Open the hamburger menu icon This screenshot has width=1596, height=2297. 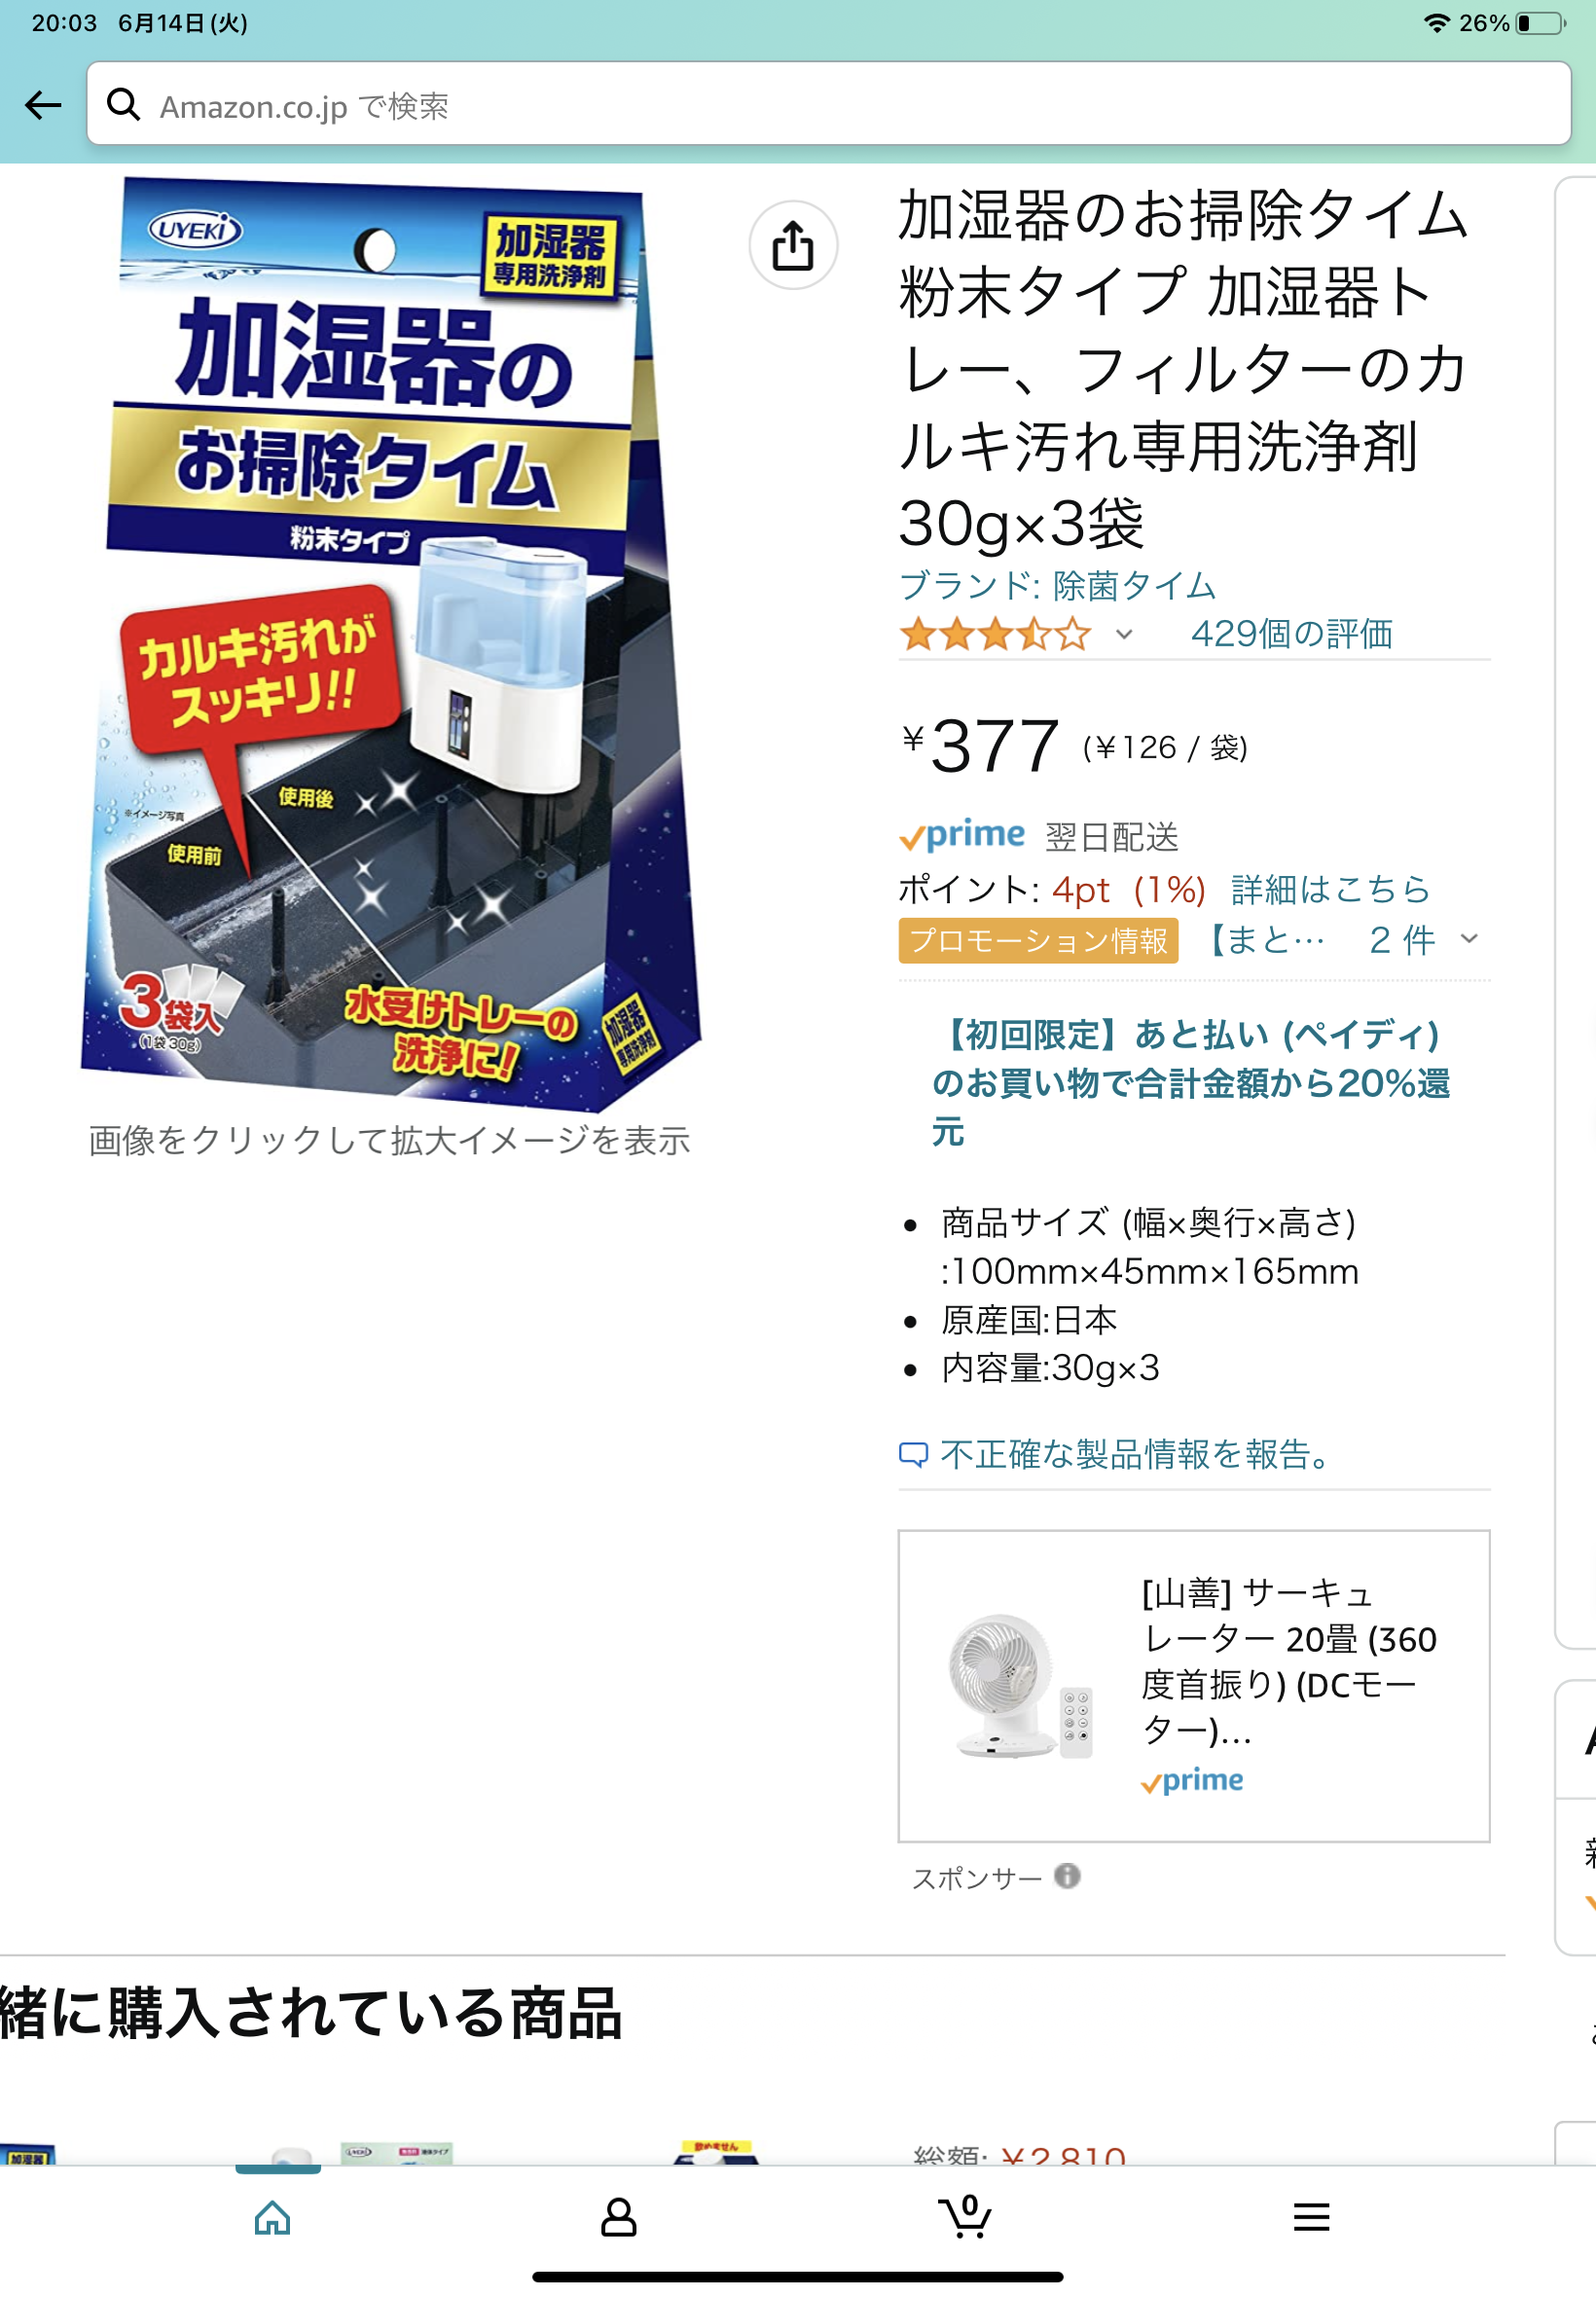coord(1311,2217)
